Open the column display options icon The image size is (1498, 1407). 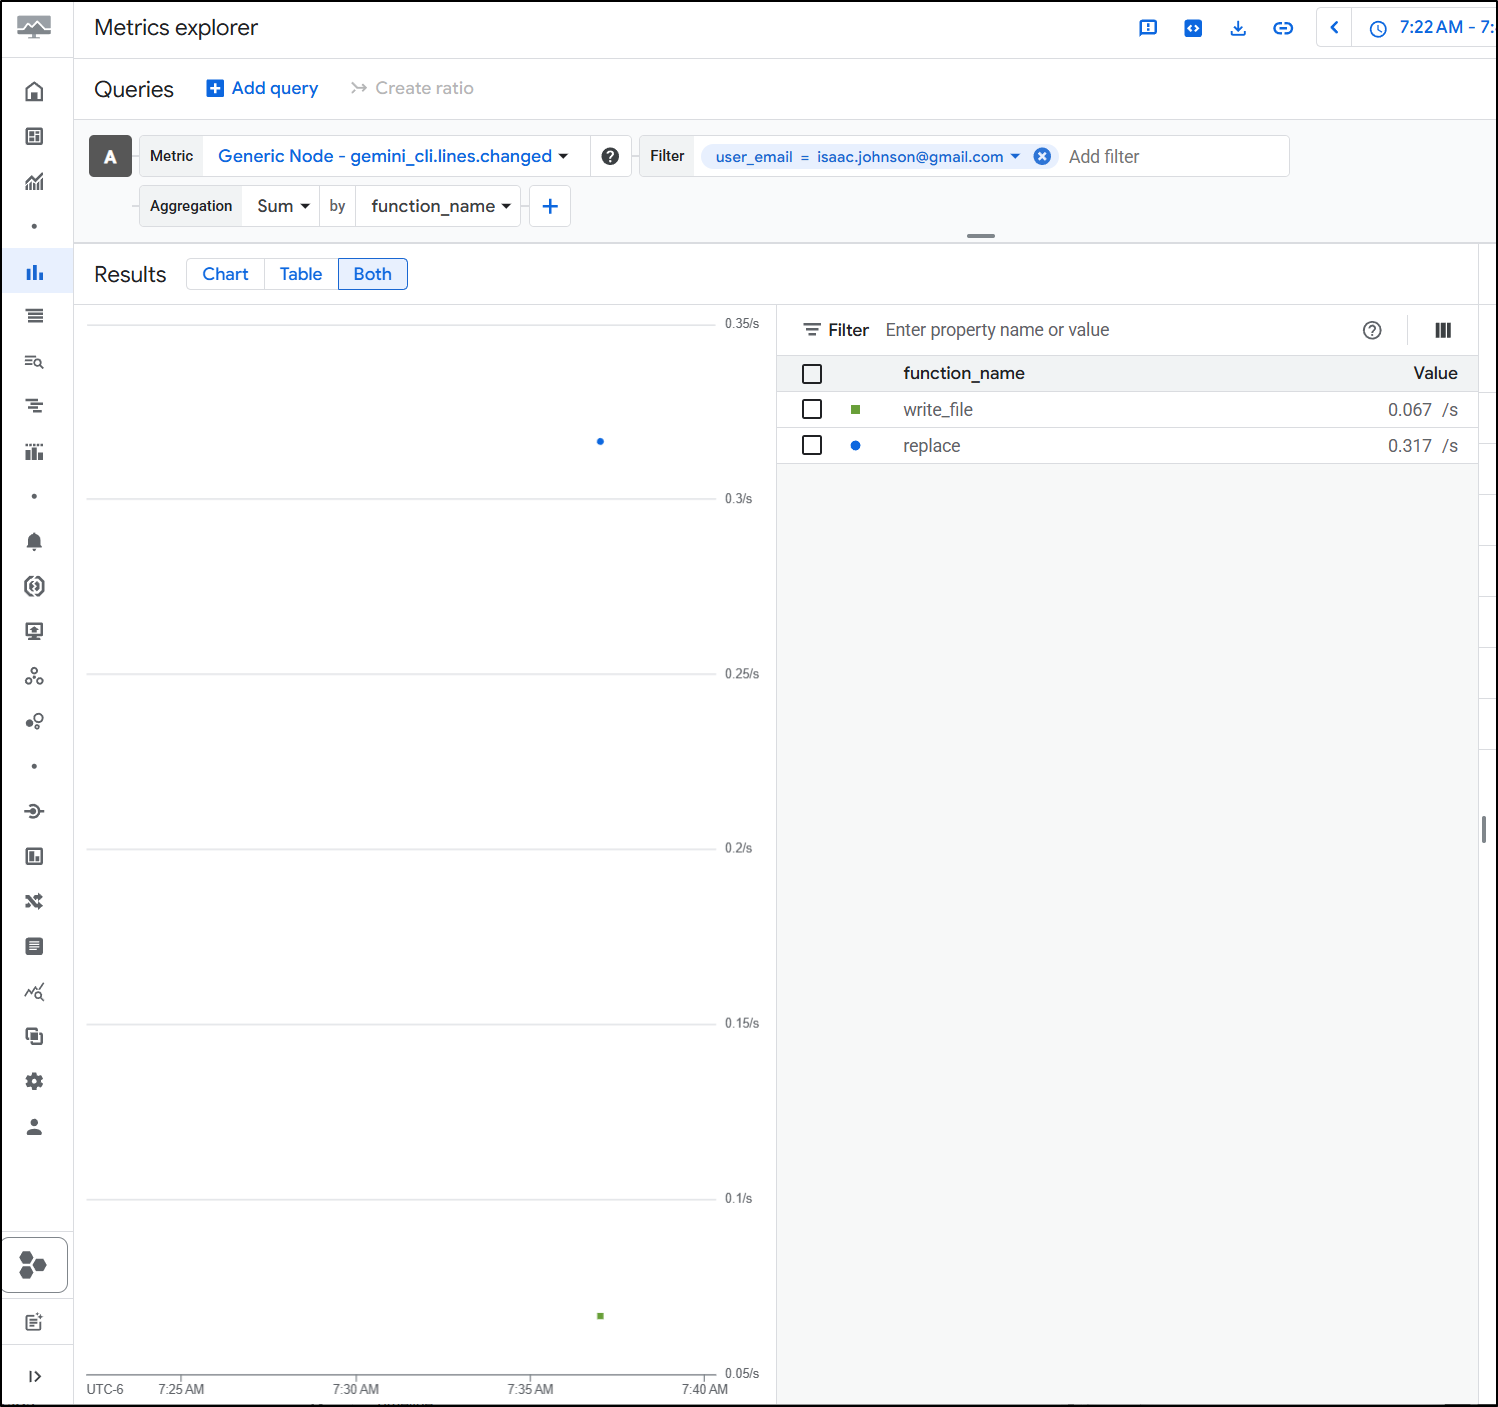pos(1443,330)
